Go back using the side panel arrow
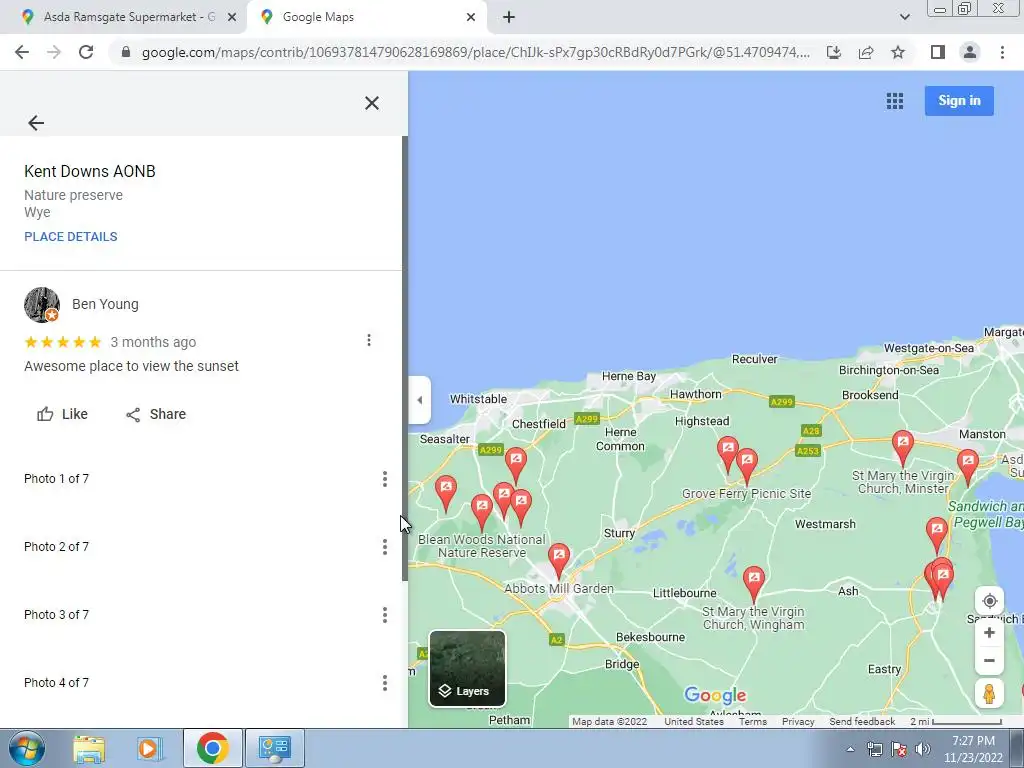The width and height of the screenshot is (1024, 768). (x=36, y=123)
